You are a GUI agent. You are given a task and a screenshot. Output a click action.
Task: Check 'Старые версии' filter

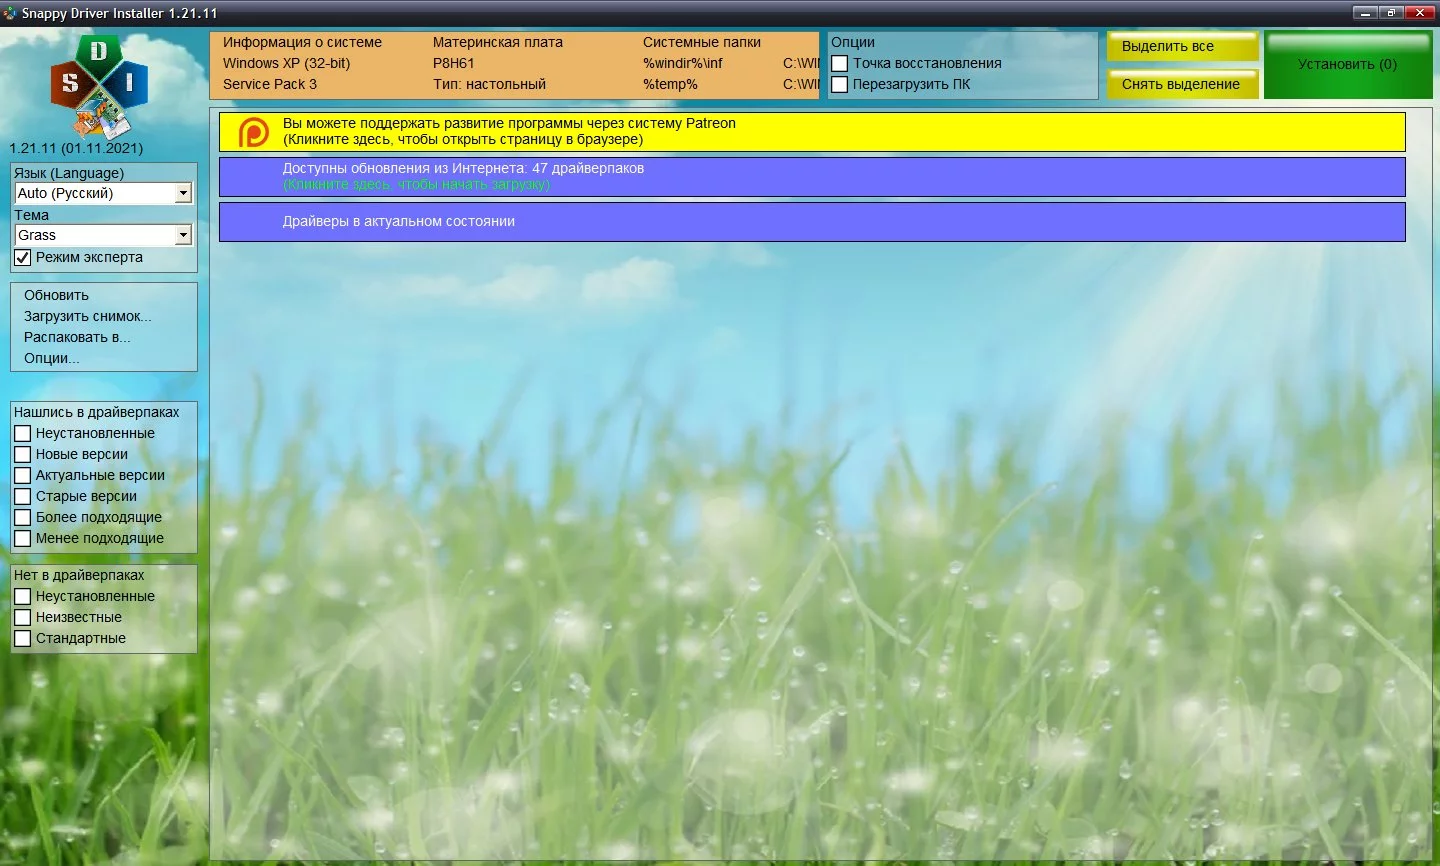(23, 497)
